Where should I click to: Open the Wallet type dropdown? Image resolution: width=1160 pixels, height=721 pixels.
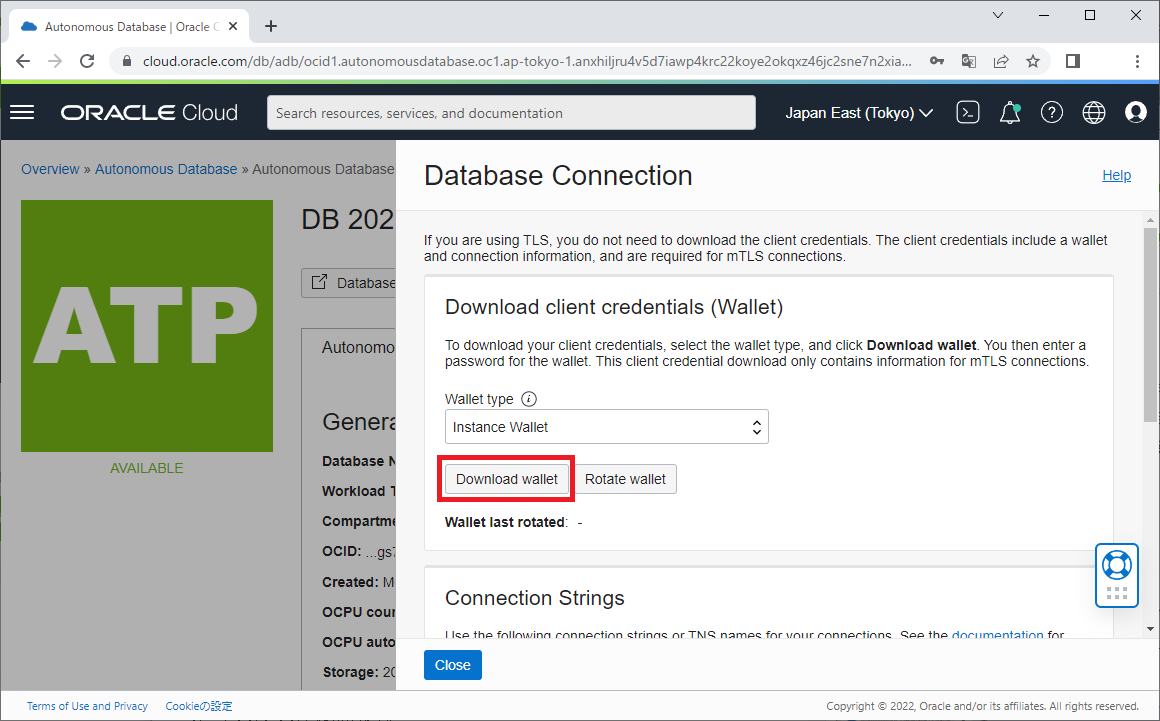point(607,427)
